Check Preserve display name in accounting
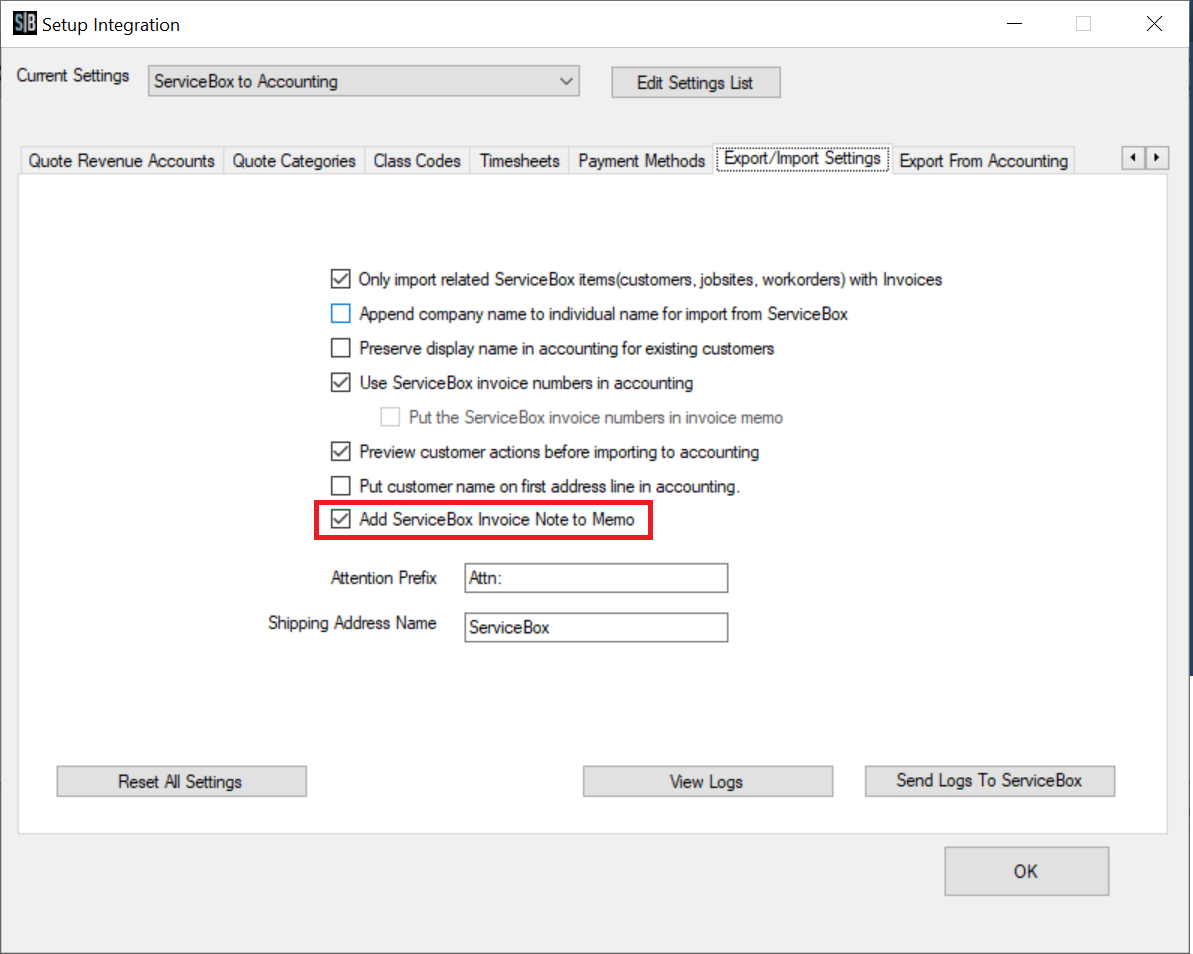This screenshot has width=1193, height=954. coord(340,348)
